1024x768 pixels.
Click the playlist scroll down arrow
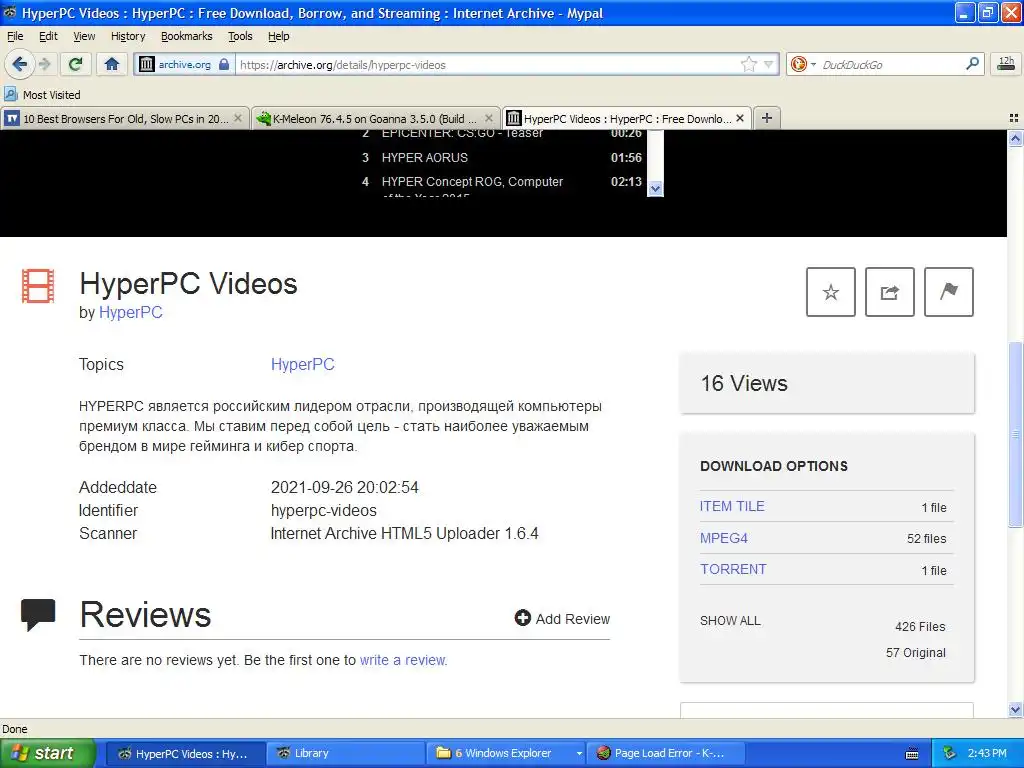click(655, 188)
